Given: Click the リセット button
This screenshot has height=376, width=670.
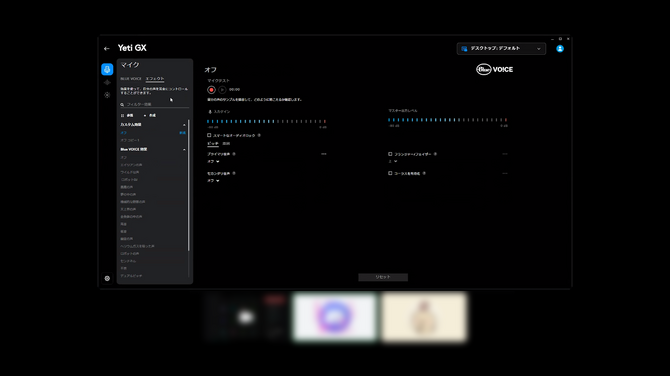Looking at the screenshot, I should coord(383,277).
